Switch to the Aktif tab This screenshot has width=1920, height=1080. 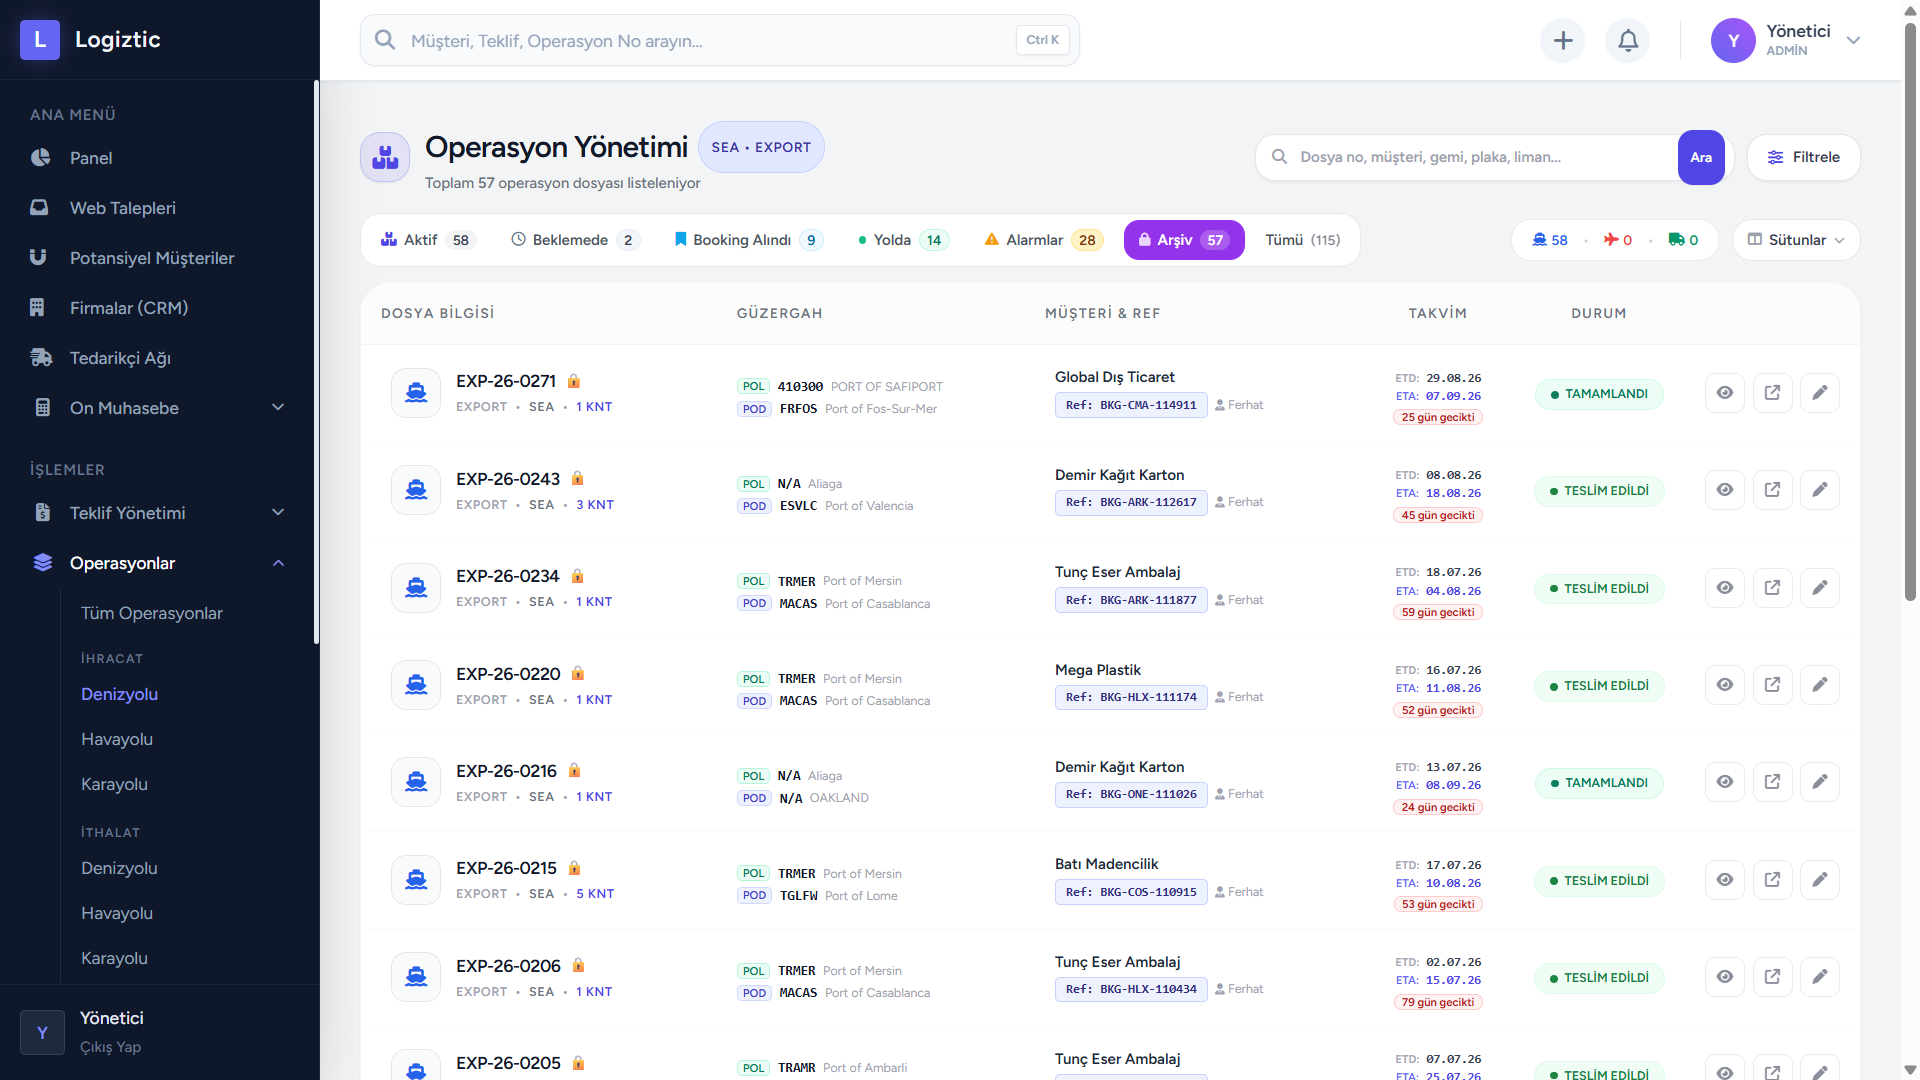(427, 240)
